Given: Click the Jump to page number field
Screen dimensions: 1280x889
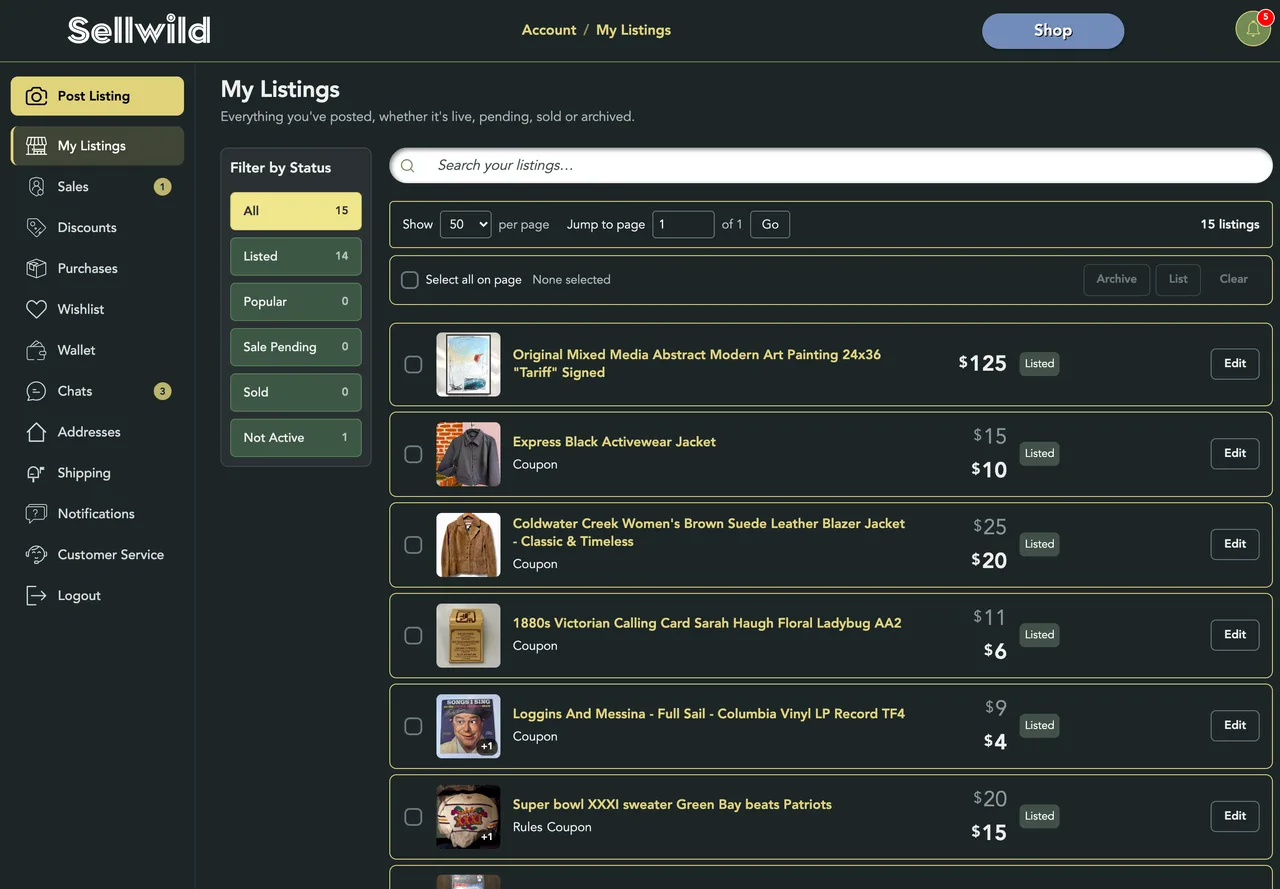Looking at the screenshot, I should [x=683, y=225].
